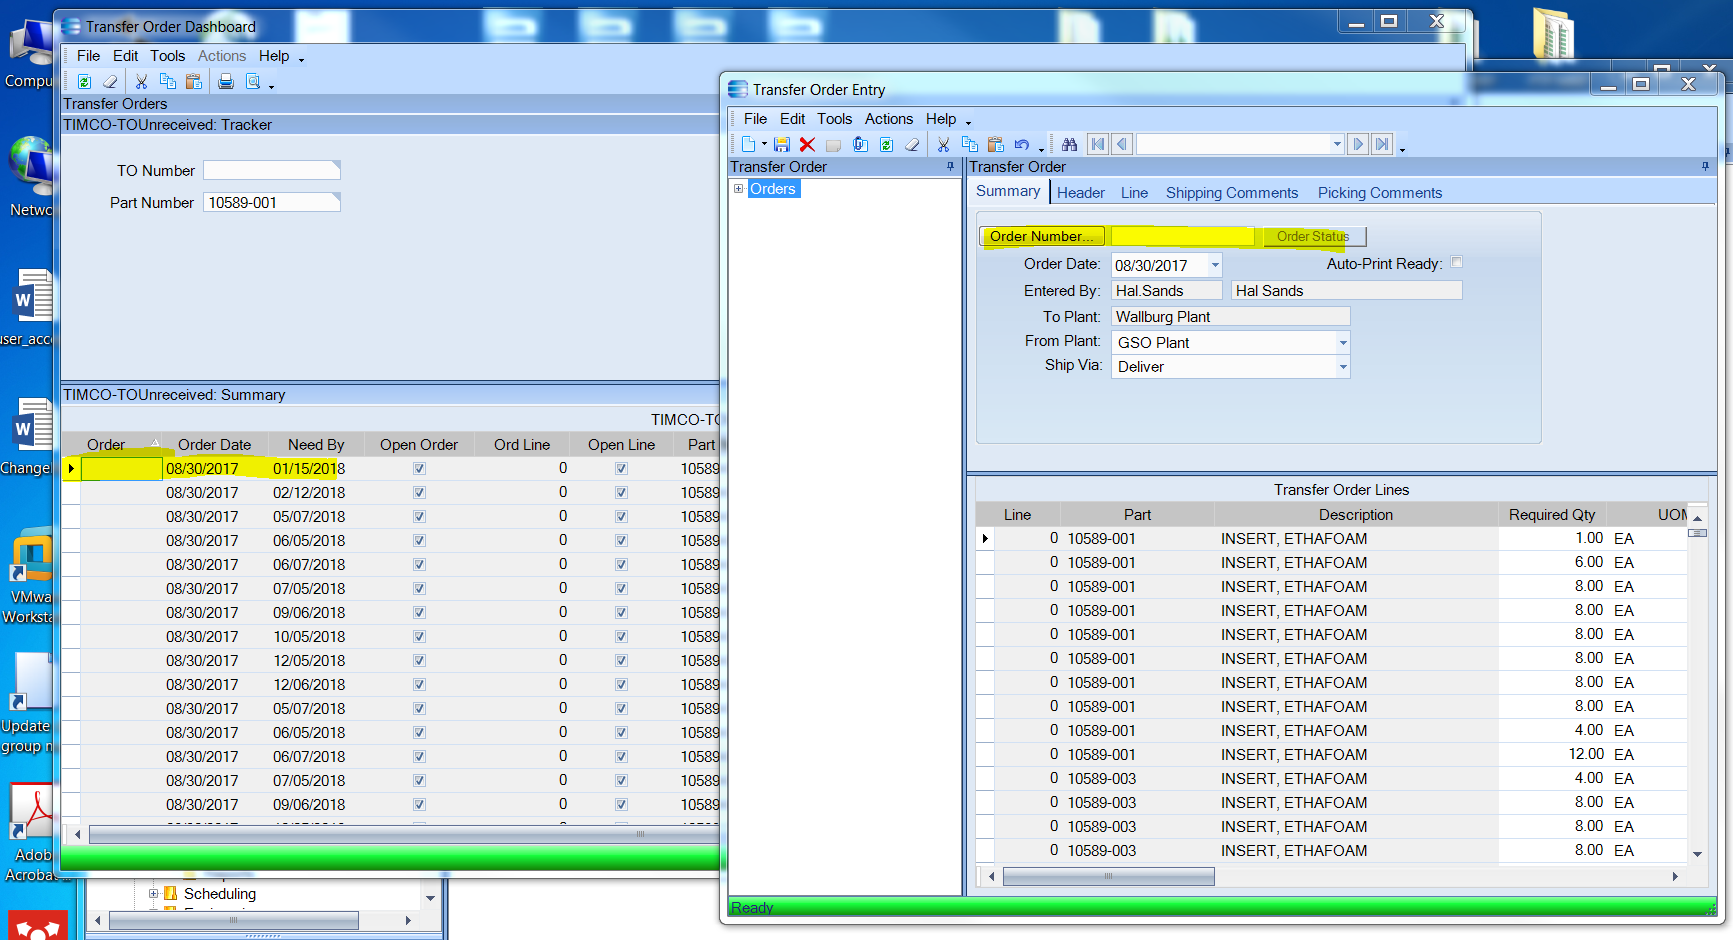Open the navigation toolbar options dropdown in Transfer Order Entry

coord(1402,149)
